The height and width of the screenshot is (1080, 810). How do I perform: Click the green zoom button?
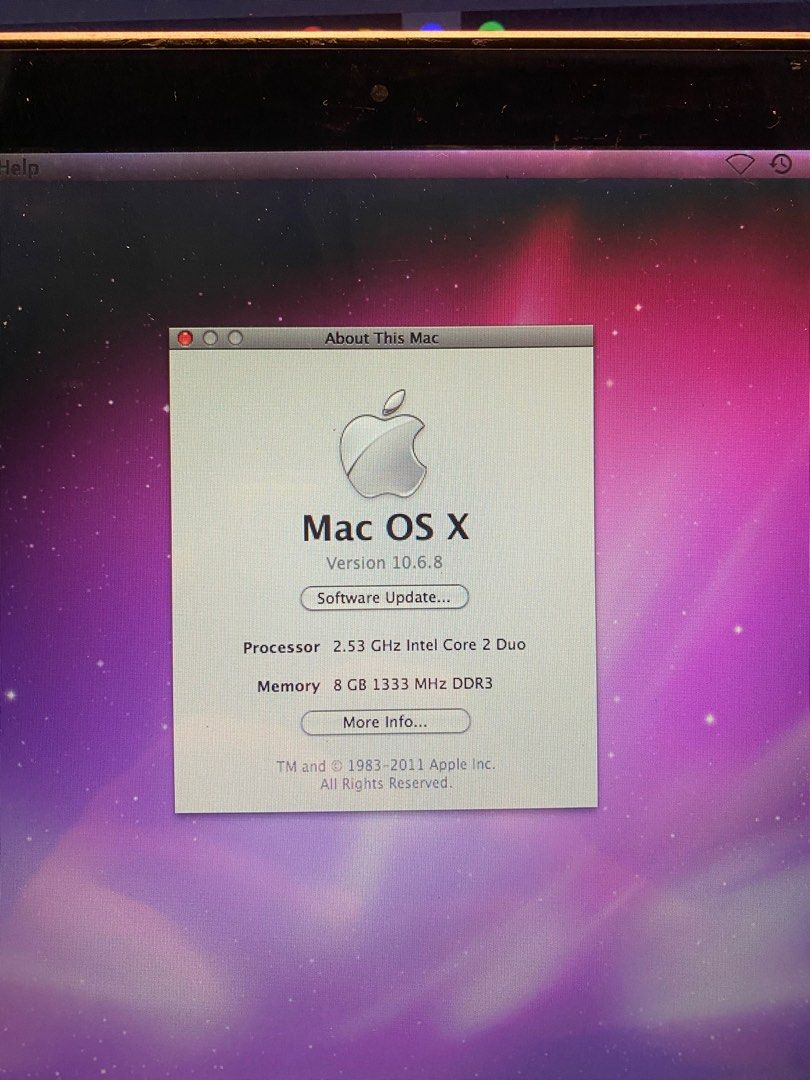click(x=233, y=338)
